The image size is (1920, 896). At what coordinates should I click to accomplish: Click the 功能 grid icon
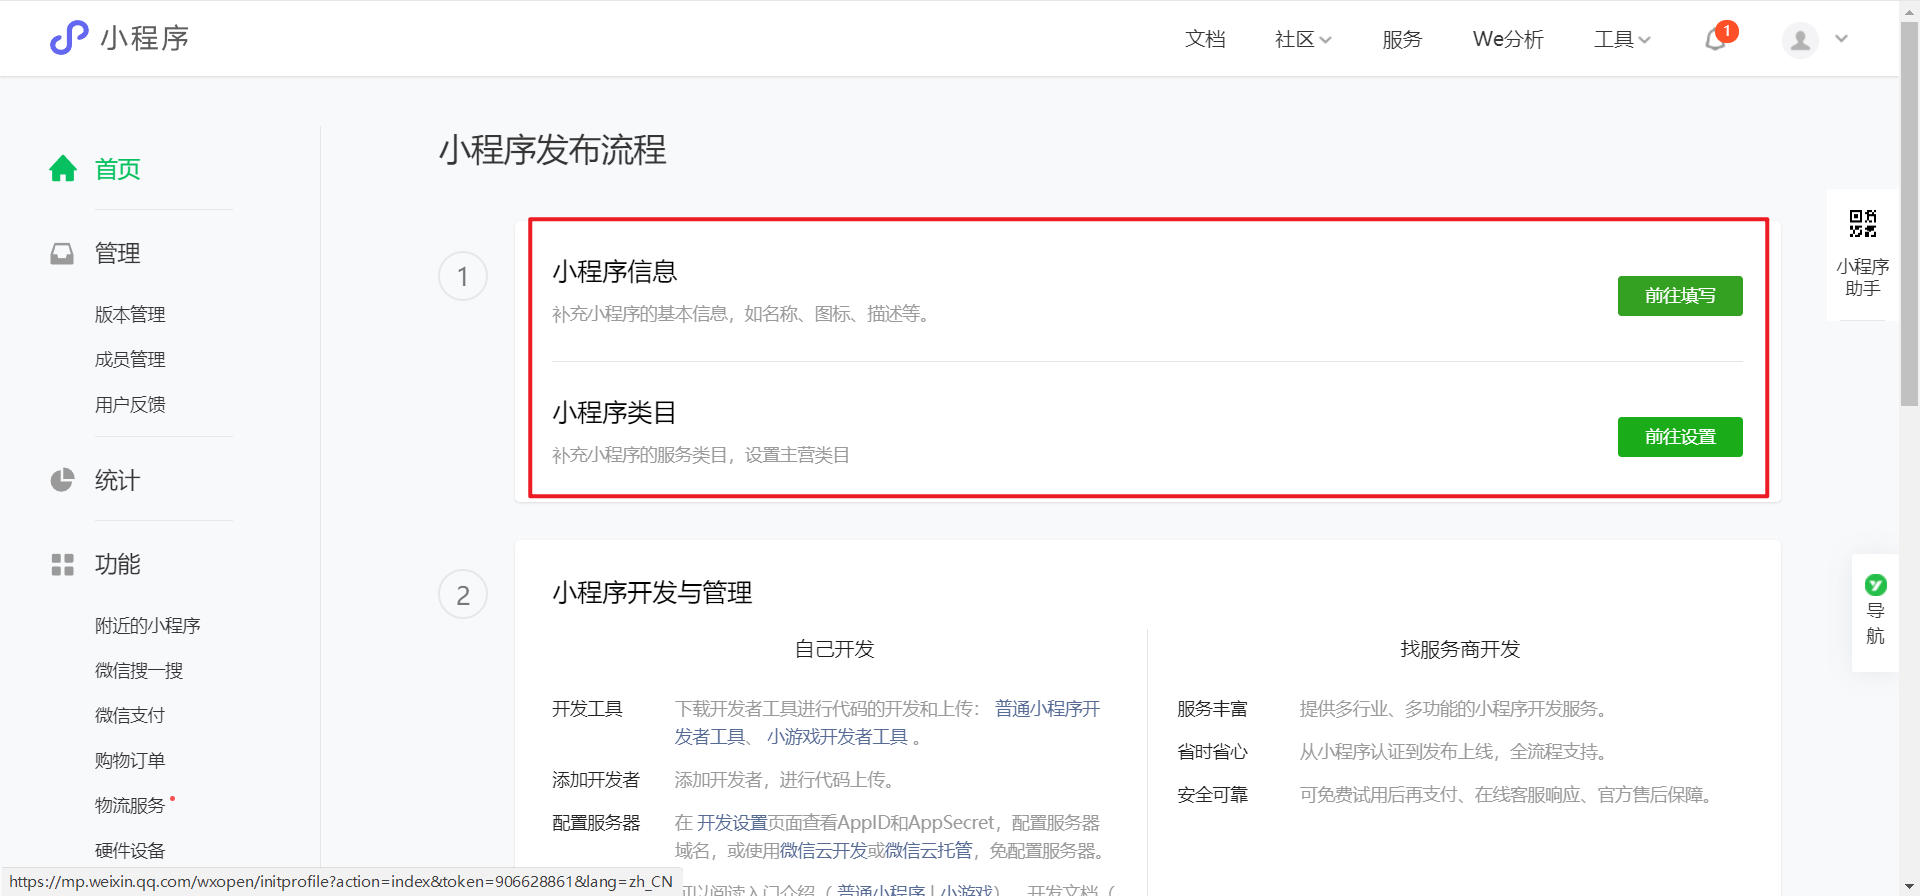pyautogui.click(x=62, y=564)
